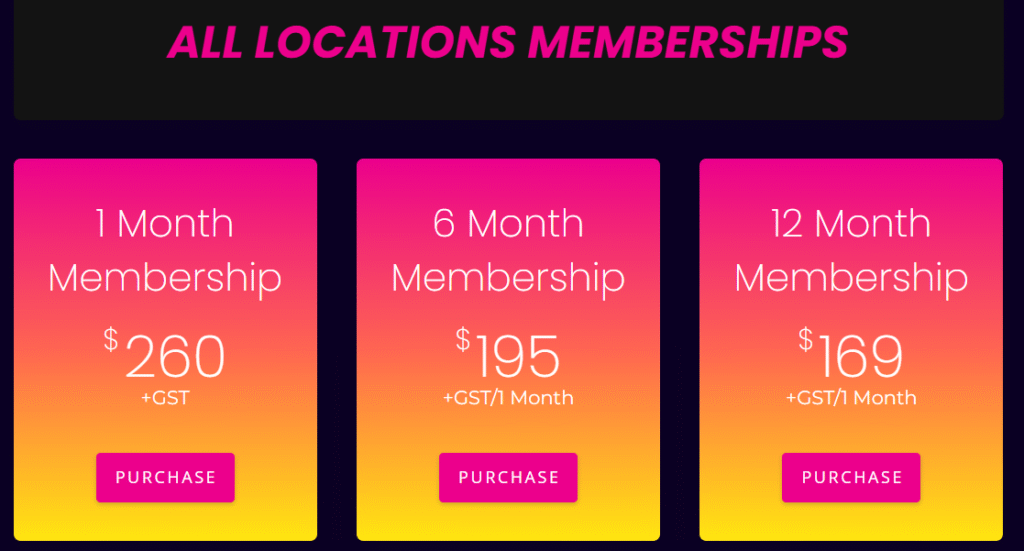Click Purchase for the 1 Month Membership

tap(165, 477)
